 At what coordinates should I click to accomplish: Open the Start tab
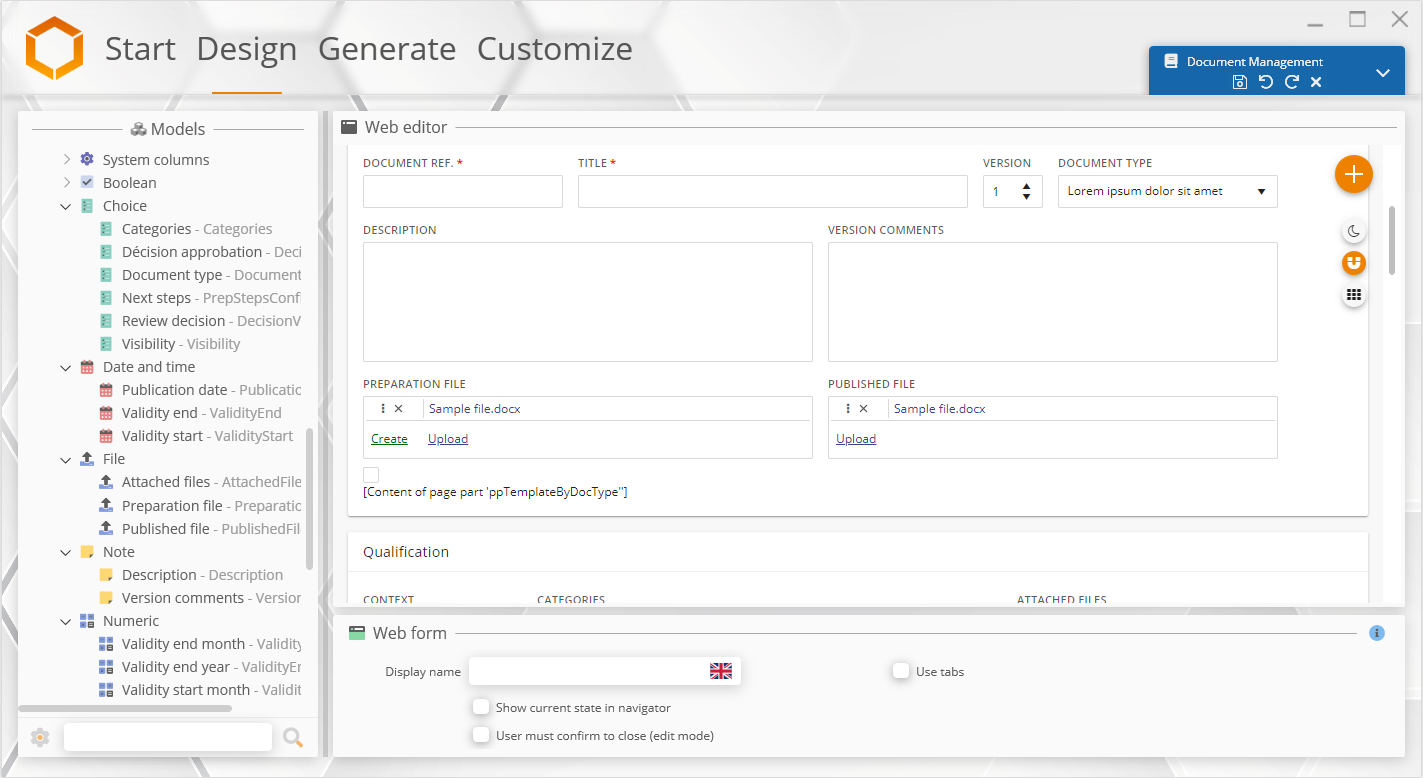click(x=140, y=49)
